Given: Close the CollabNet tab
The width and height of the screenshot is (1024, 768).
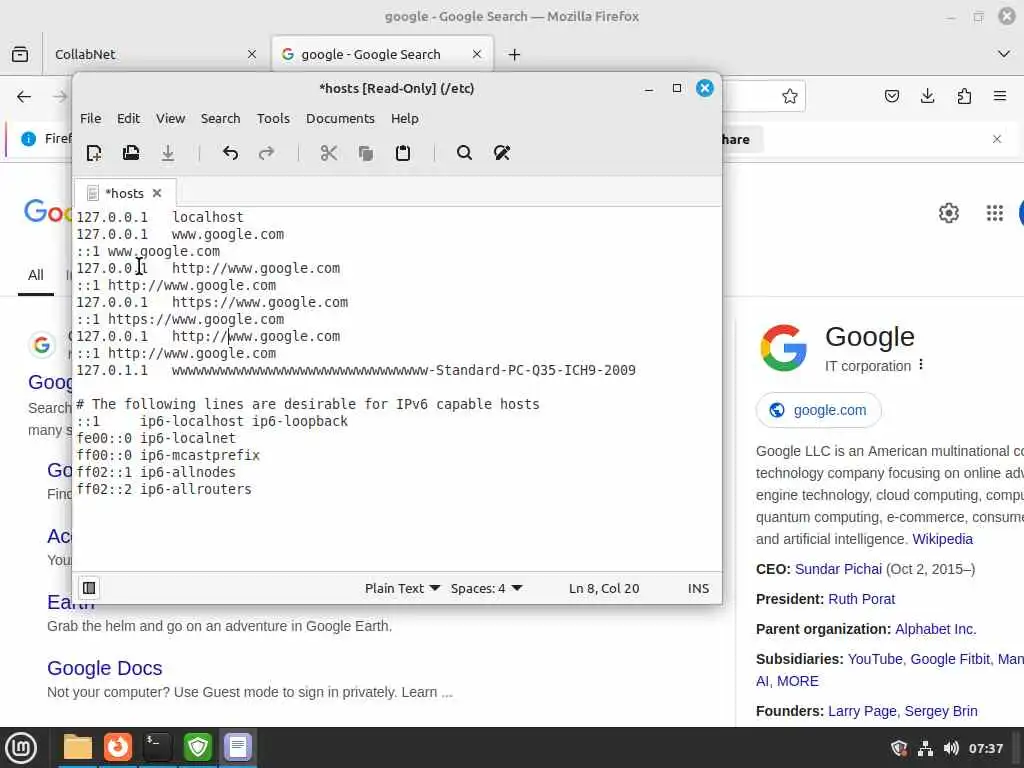Looking at the screenshot, I should click(x=252, y=54).
